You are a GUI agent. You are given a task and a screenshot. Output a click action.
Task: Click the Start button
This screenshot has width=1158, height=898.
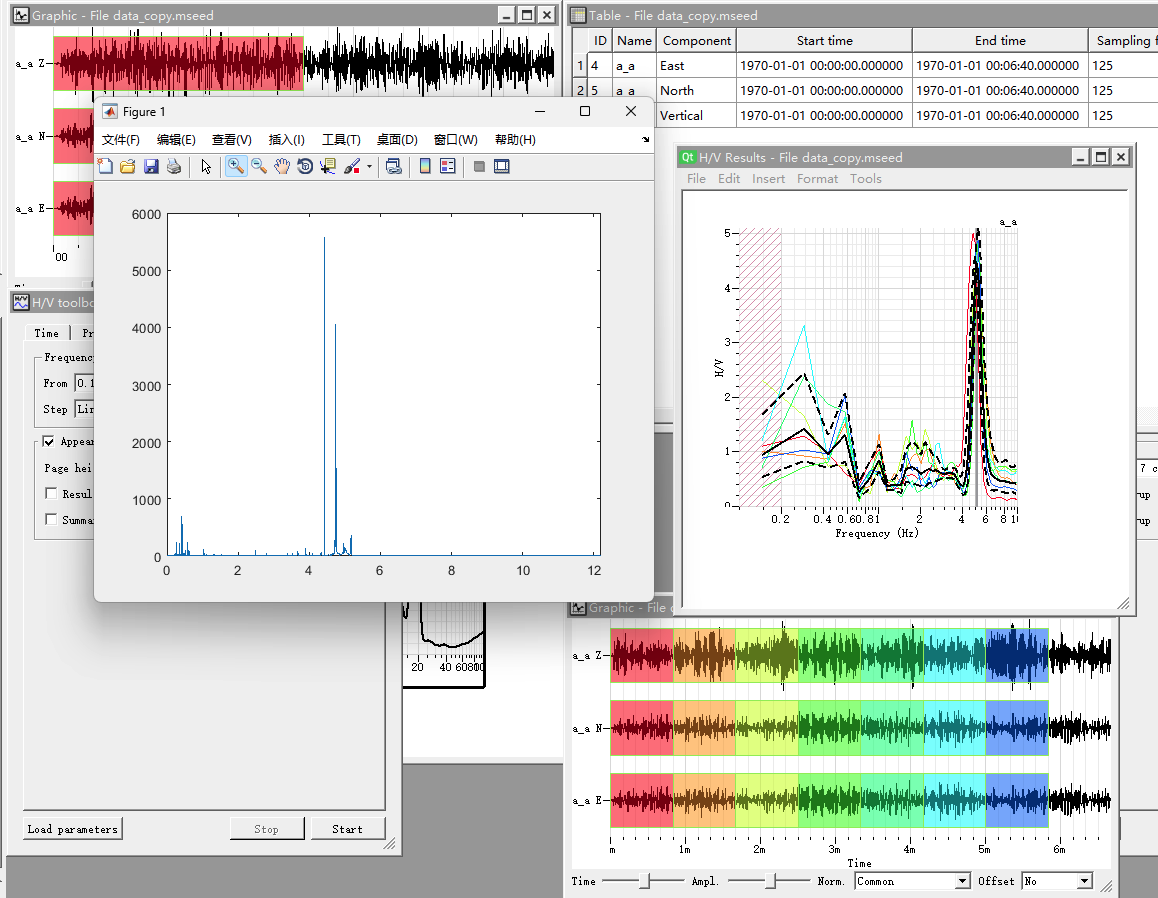point(347,829)
